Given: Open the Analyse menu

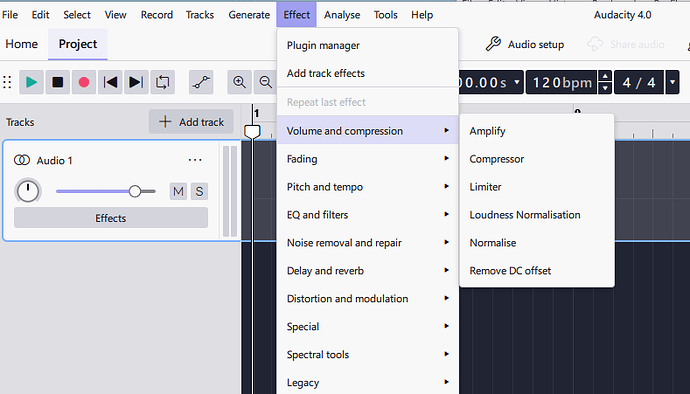Looking at the screenshot, I should click(342, 15).
